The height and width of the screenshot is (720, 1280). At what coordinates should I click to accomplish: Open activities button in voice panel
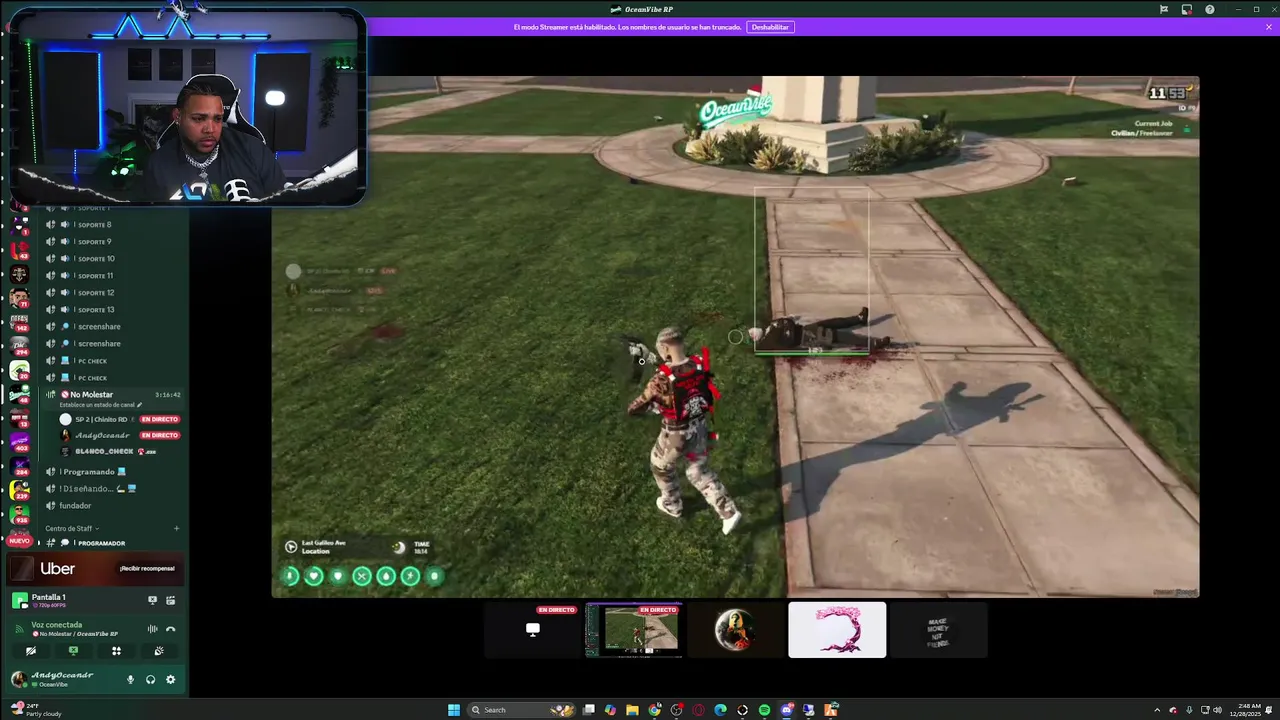(116, 651)
